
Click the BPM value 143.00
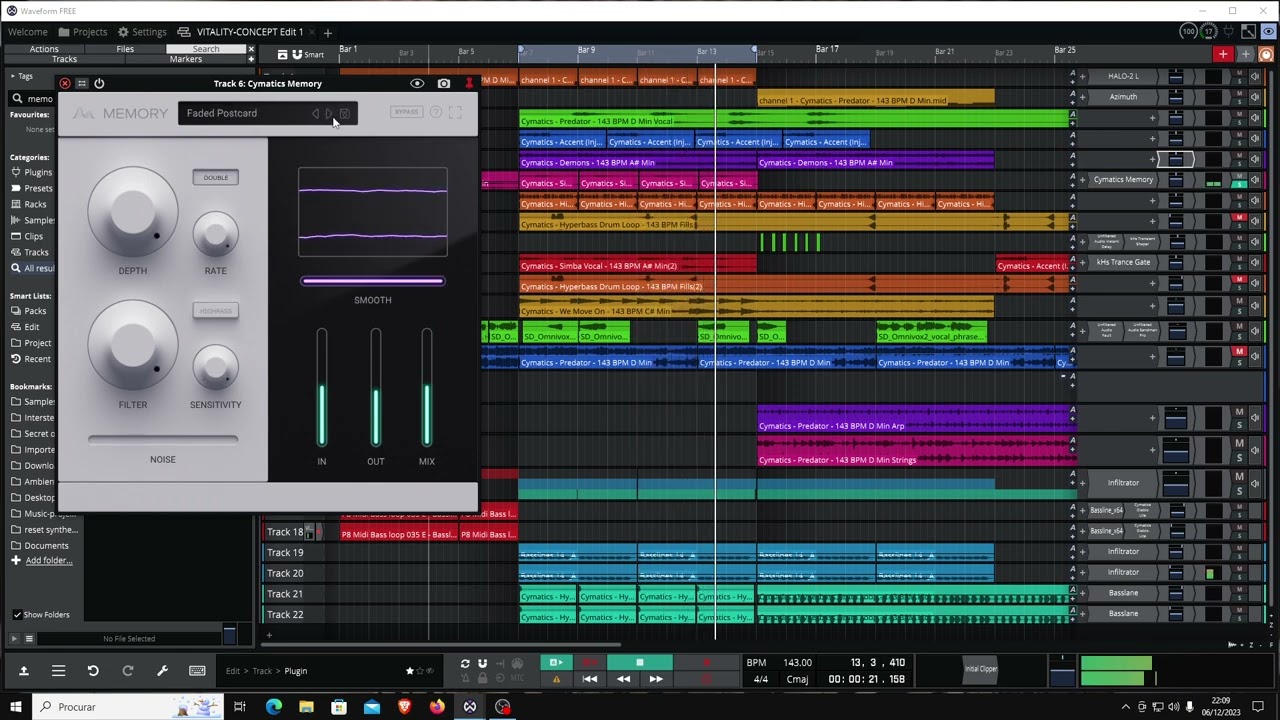tap(797, 663)
